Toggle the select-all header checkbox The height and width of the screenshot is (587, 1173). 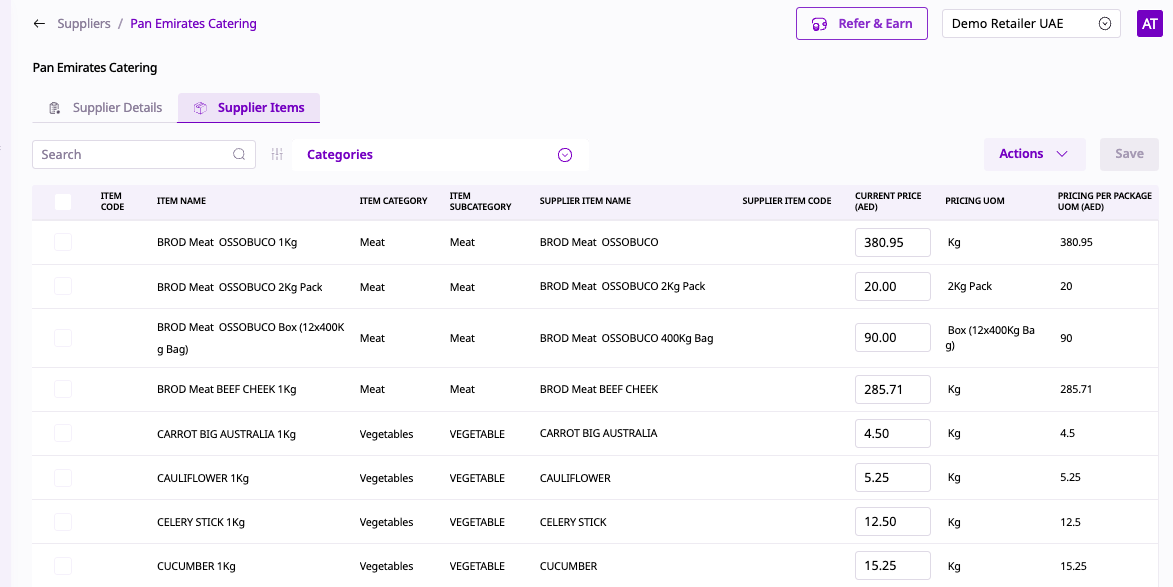[x=63, y=202]
